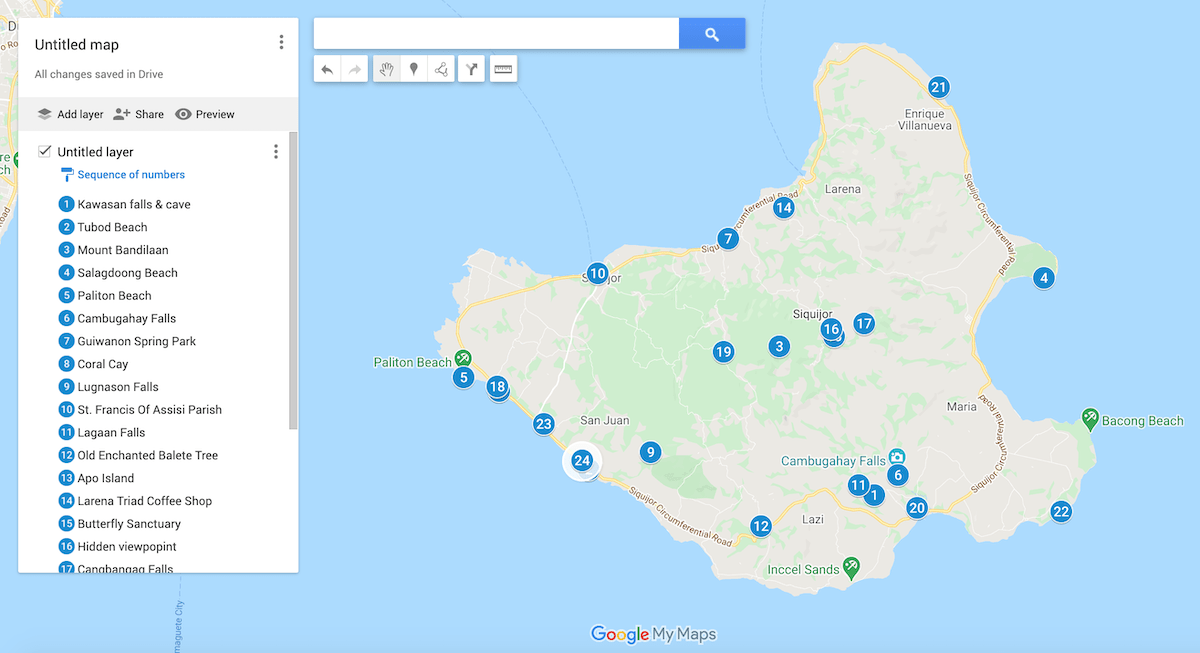Select Salagdoong Beach in the layer list
The height and width of the screenshot is (653, 1200).
click(x=127, y=273)
